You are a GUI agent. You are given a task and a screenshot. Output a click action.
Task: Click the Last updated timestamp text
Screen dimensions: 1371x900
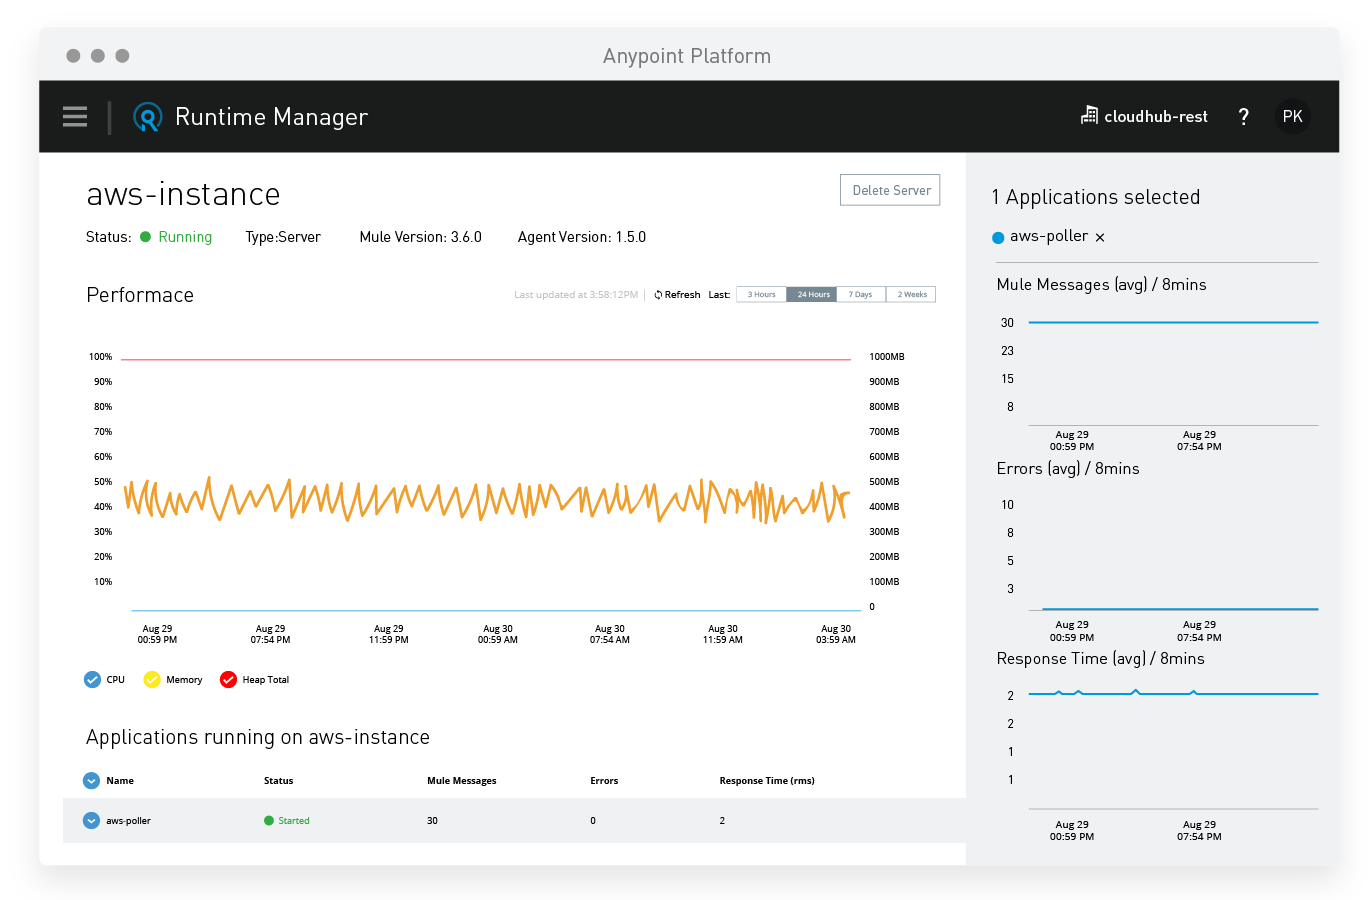pos(576,295)
